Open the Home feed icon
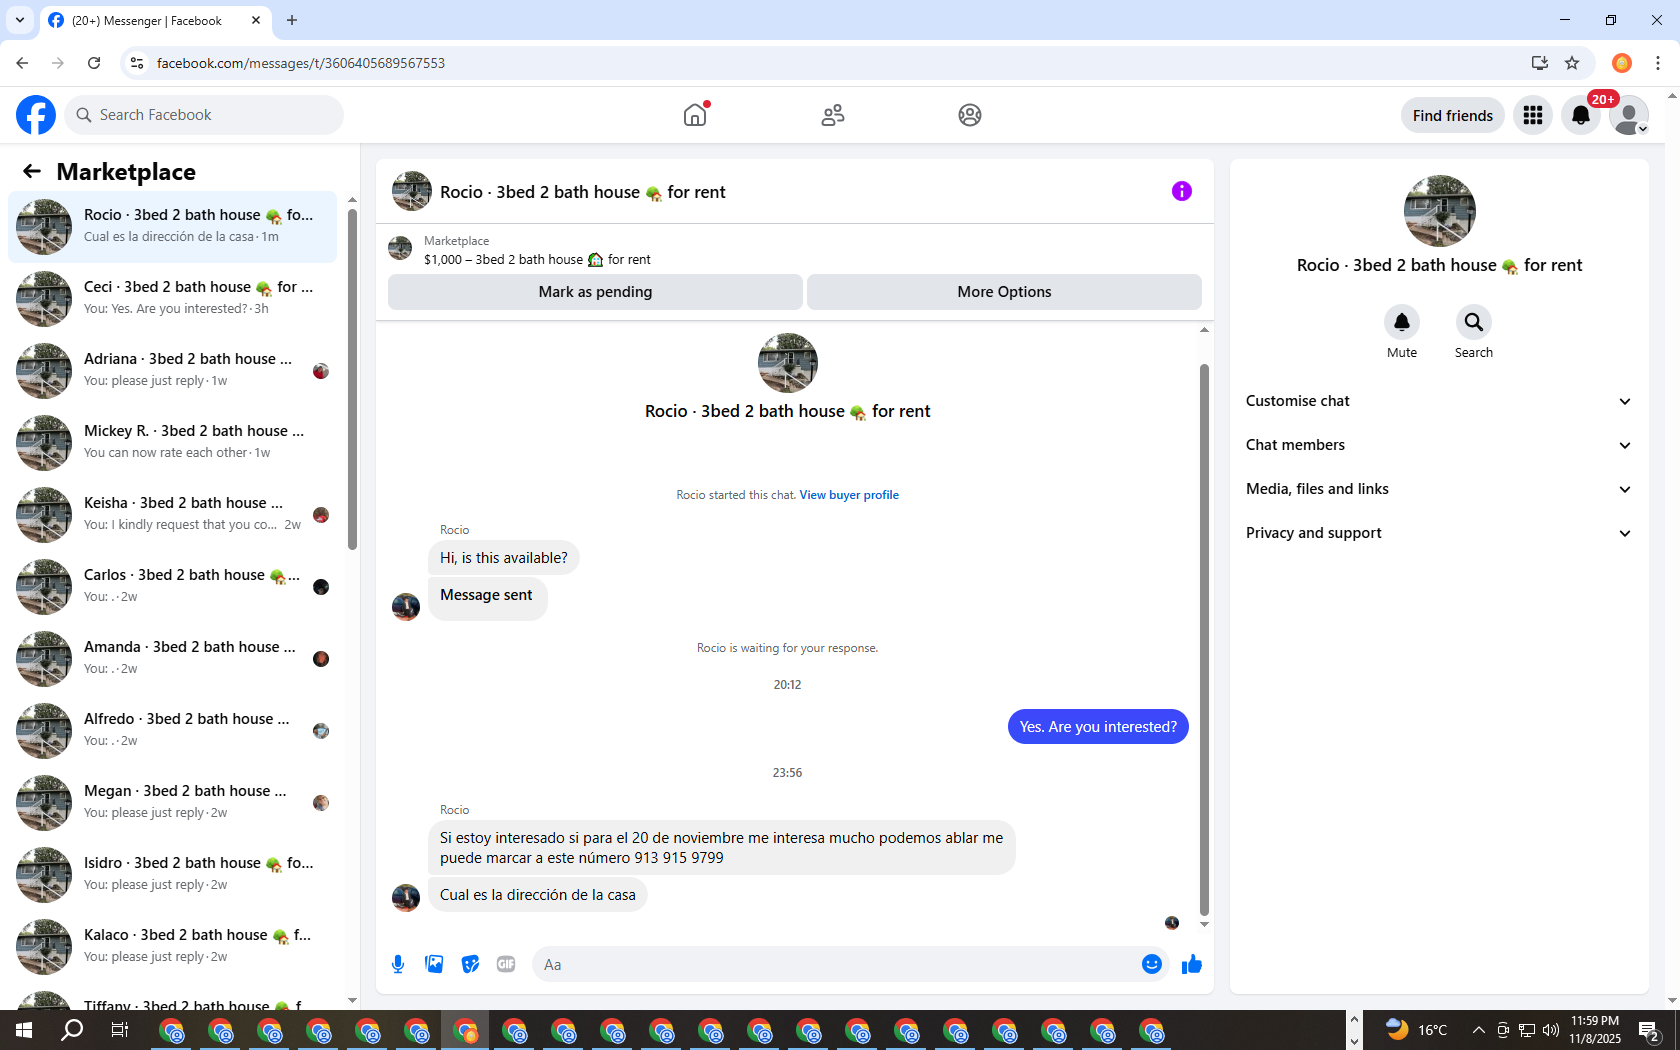1680x1050 pixels. pyautogui.click(x=695, y=115)
